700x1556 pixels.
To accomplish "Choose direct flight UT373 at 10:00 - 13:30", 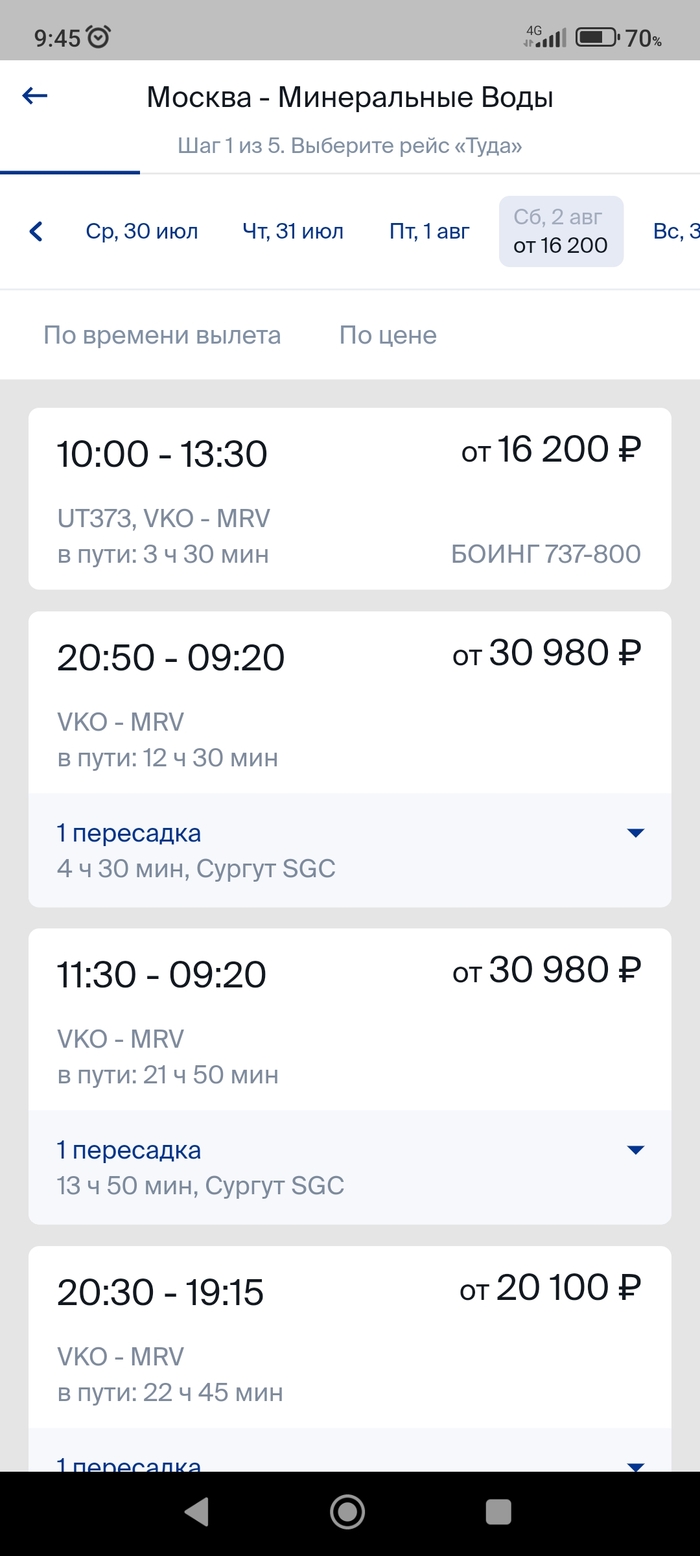I will (x=349, y=498).
